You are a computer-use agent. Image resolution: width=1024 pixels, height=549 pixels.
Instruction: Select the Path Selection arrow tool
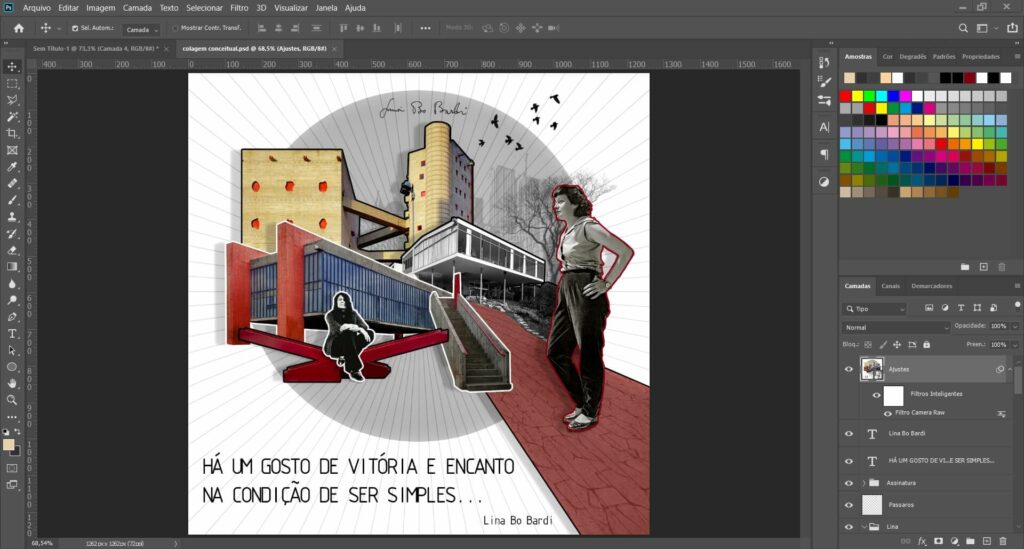12,350
